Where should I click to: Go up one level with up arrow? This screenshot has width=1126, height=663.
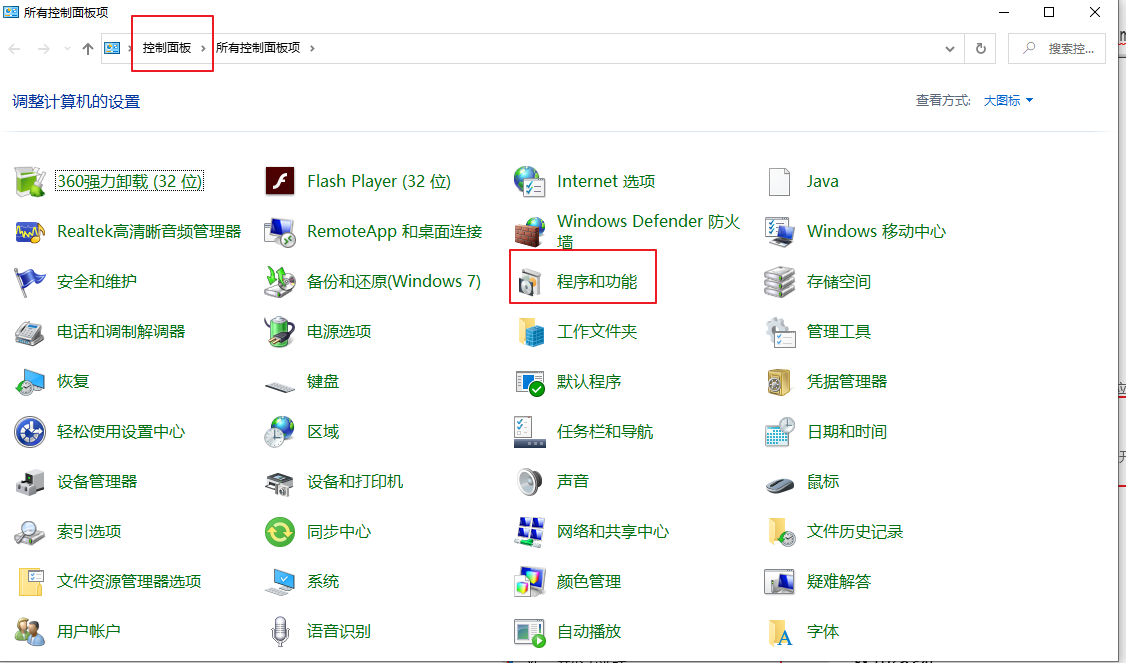tap(88, 49)
